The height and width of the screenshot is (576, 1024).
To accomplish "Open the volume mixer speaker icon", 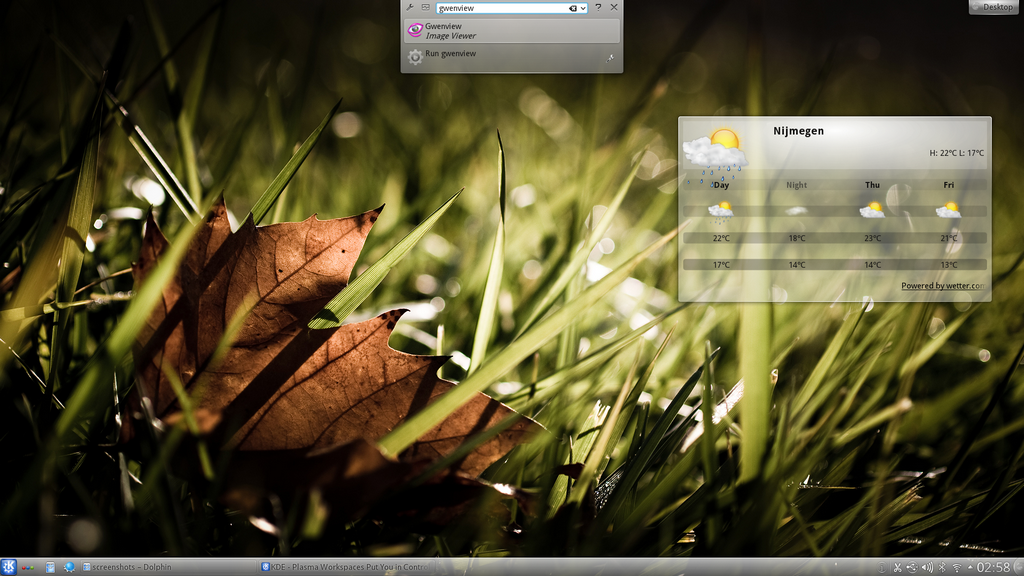I will [x=927, y=567].
